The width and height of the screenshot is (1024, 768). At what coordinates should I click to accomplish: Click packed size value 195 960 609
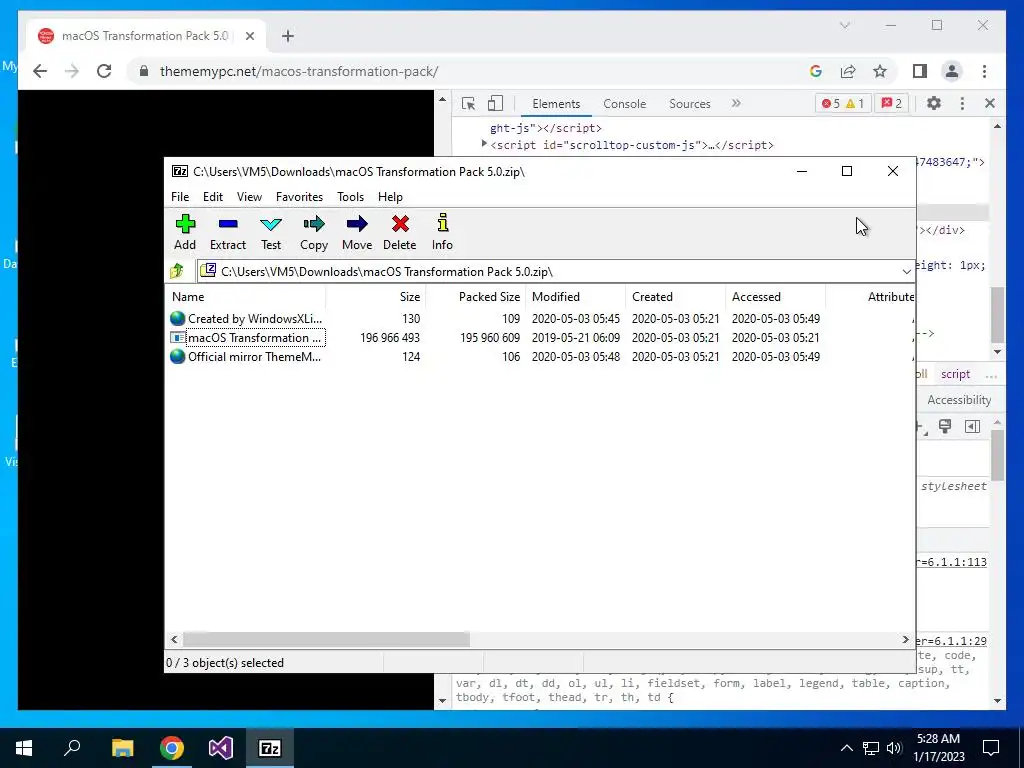tap(490, 338)
